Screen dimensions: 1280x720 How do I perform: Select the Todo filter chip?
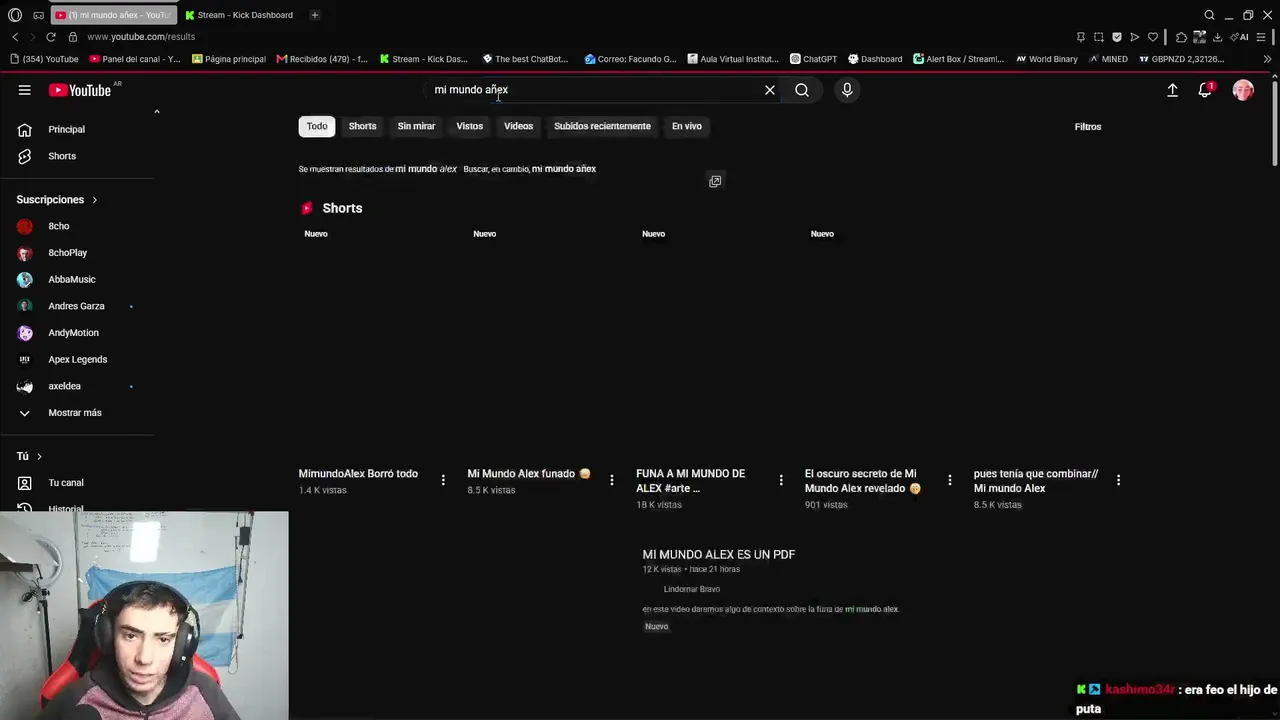(317, 126)
